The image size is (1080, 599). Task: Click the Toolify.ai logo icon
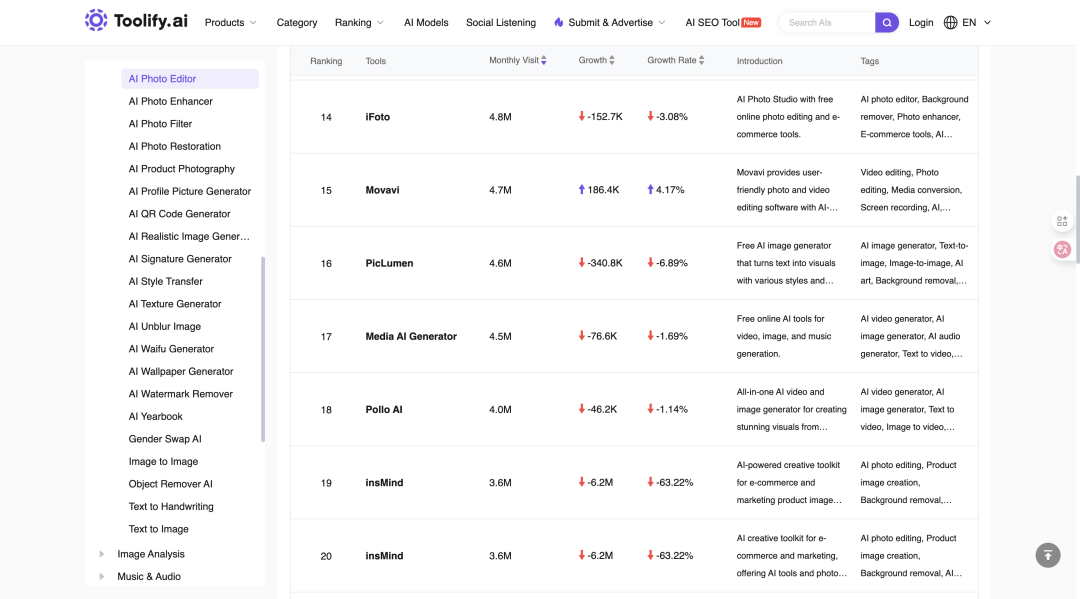tap(96, 21)
